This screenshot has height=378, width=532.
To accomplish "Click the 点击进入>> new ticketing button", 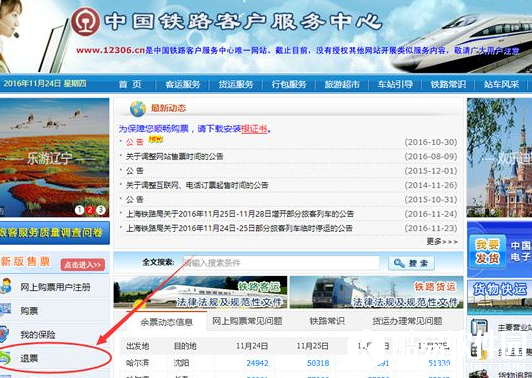I will (83, 265).
